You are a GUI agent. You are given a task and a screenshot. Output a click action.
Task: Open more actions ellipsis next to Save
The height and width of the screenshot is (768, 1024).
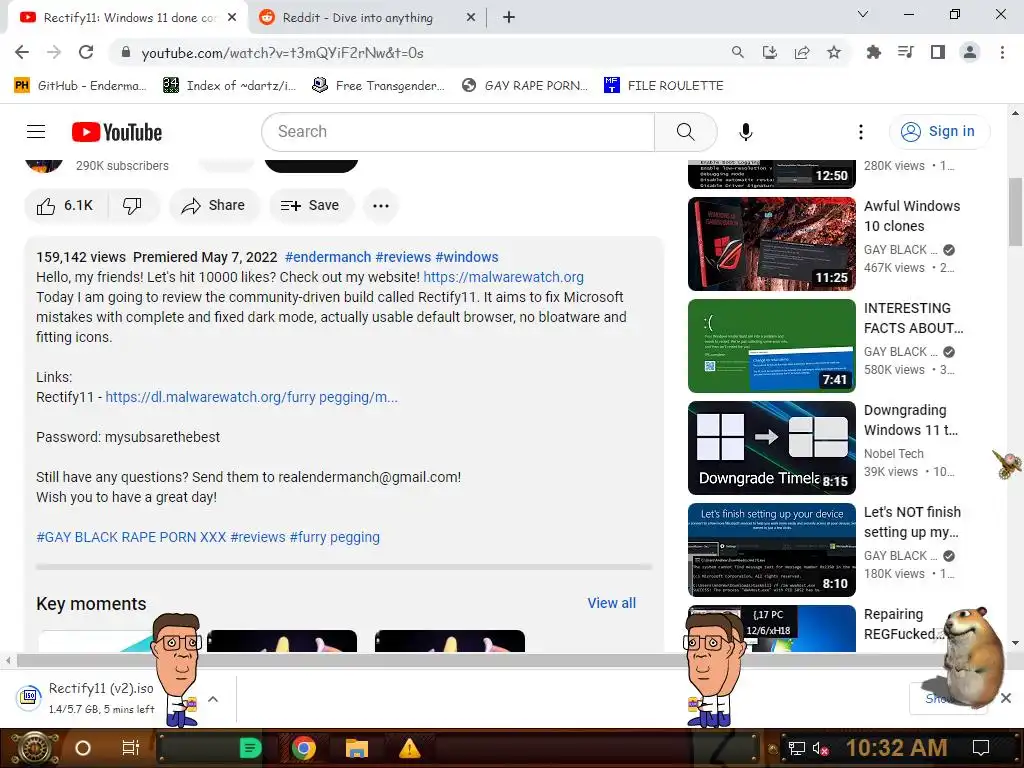(381, 206)
